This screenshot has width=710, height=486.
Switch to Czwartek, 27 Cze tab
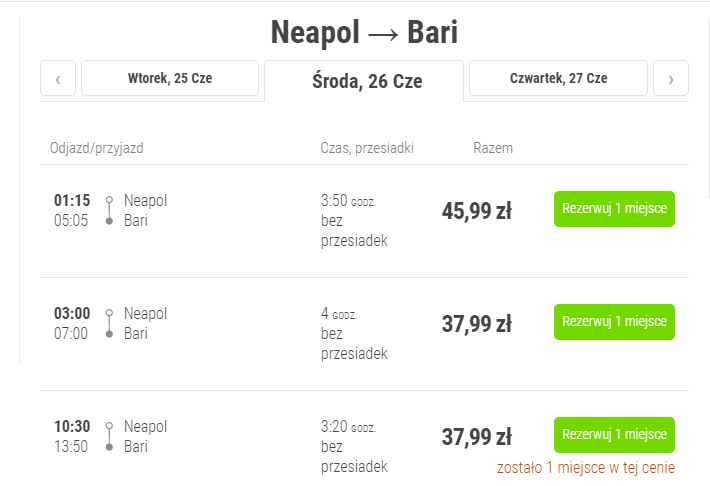[558, 78]
